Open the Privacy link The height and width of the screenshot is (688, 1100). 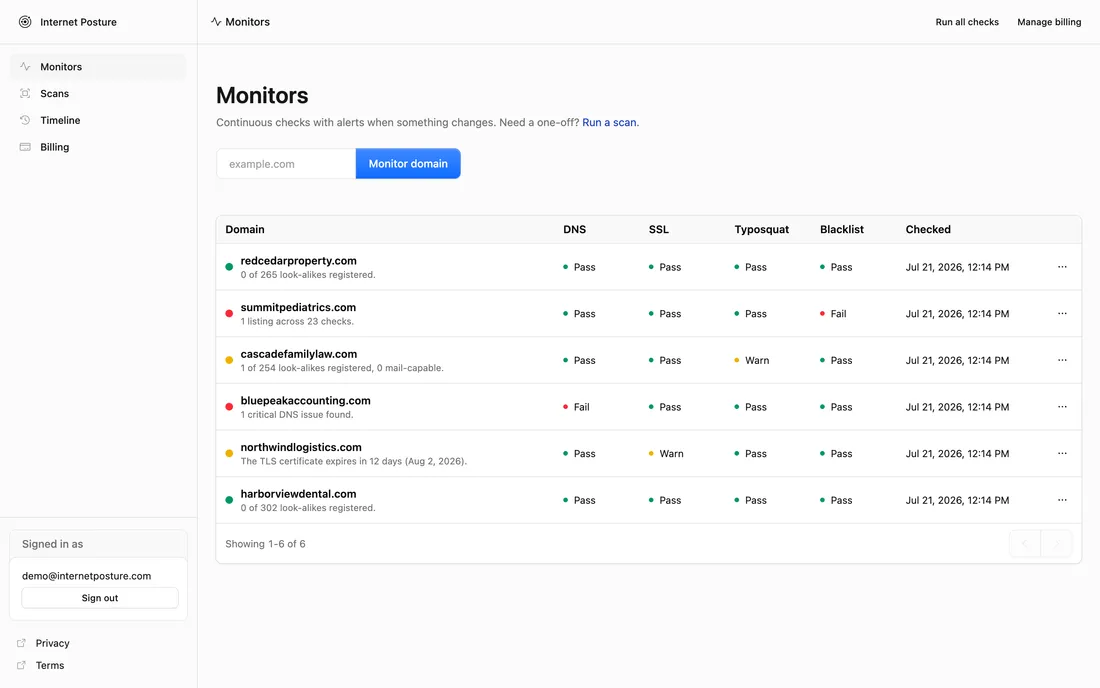click(53, 643)
